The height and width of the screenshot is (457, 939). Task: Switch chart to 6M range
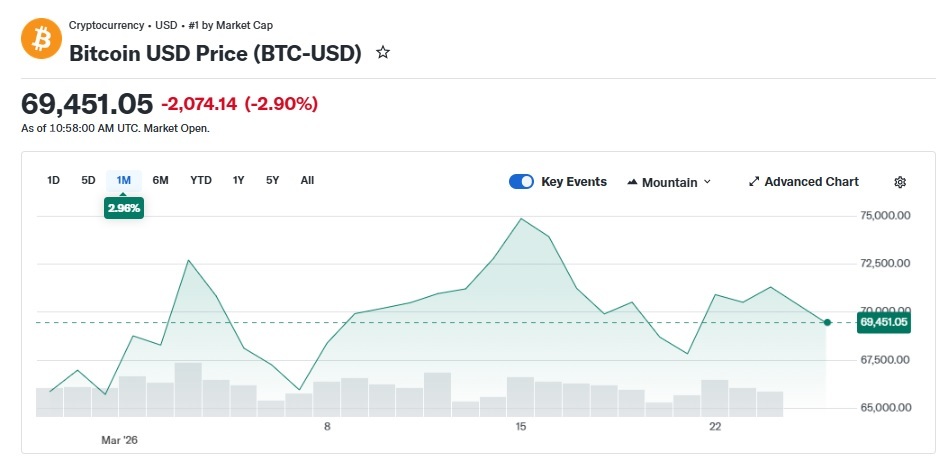[x=160, y=180]
